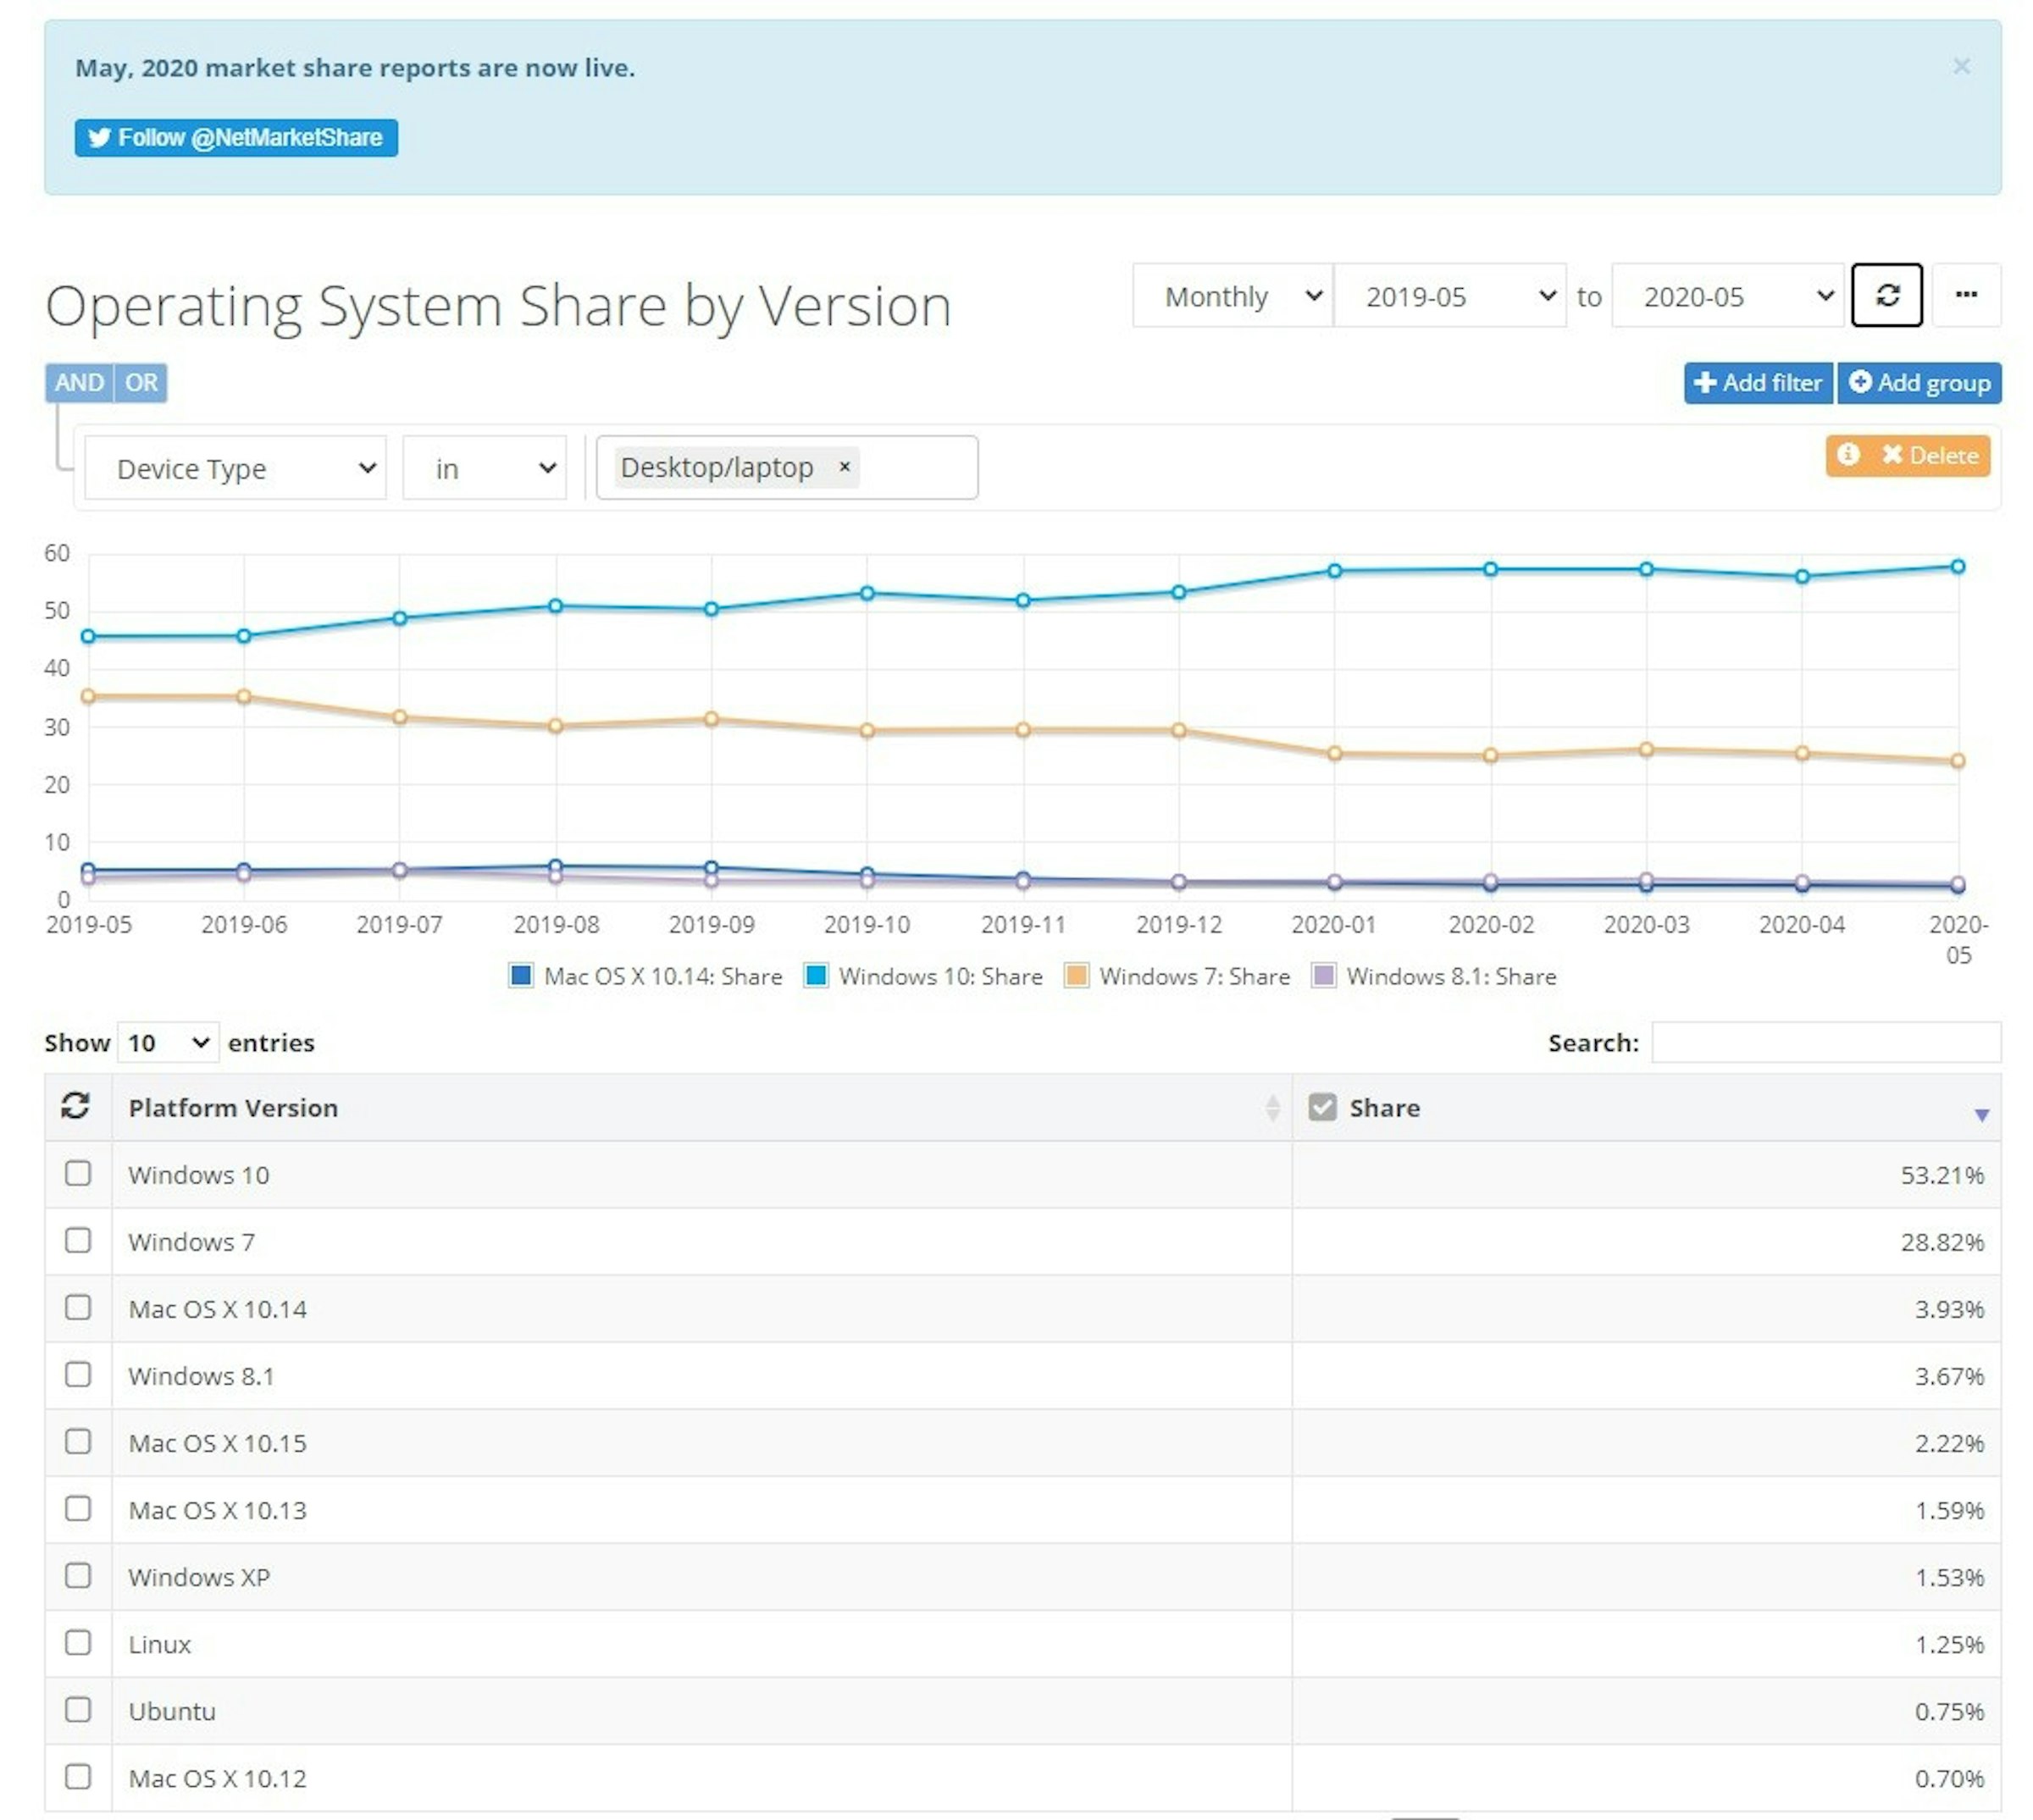Click Windows 10 data point at 2020-05

click(1957, 566)
